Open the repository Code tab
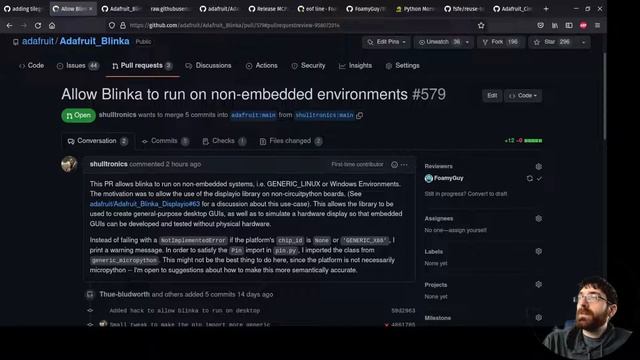 pos(31,66)
